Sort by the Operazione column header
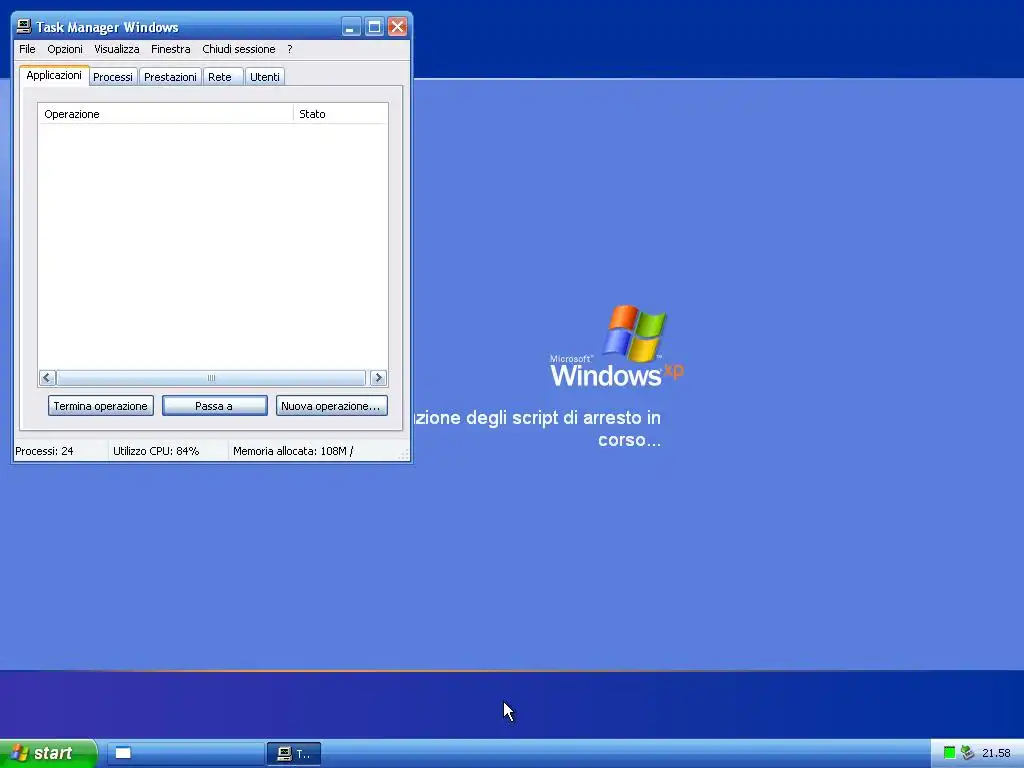 [166, 114]
